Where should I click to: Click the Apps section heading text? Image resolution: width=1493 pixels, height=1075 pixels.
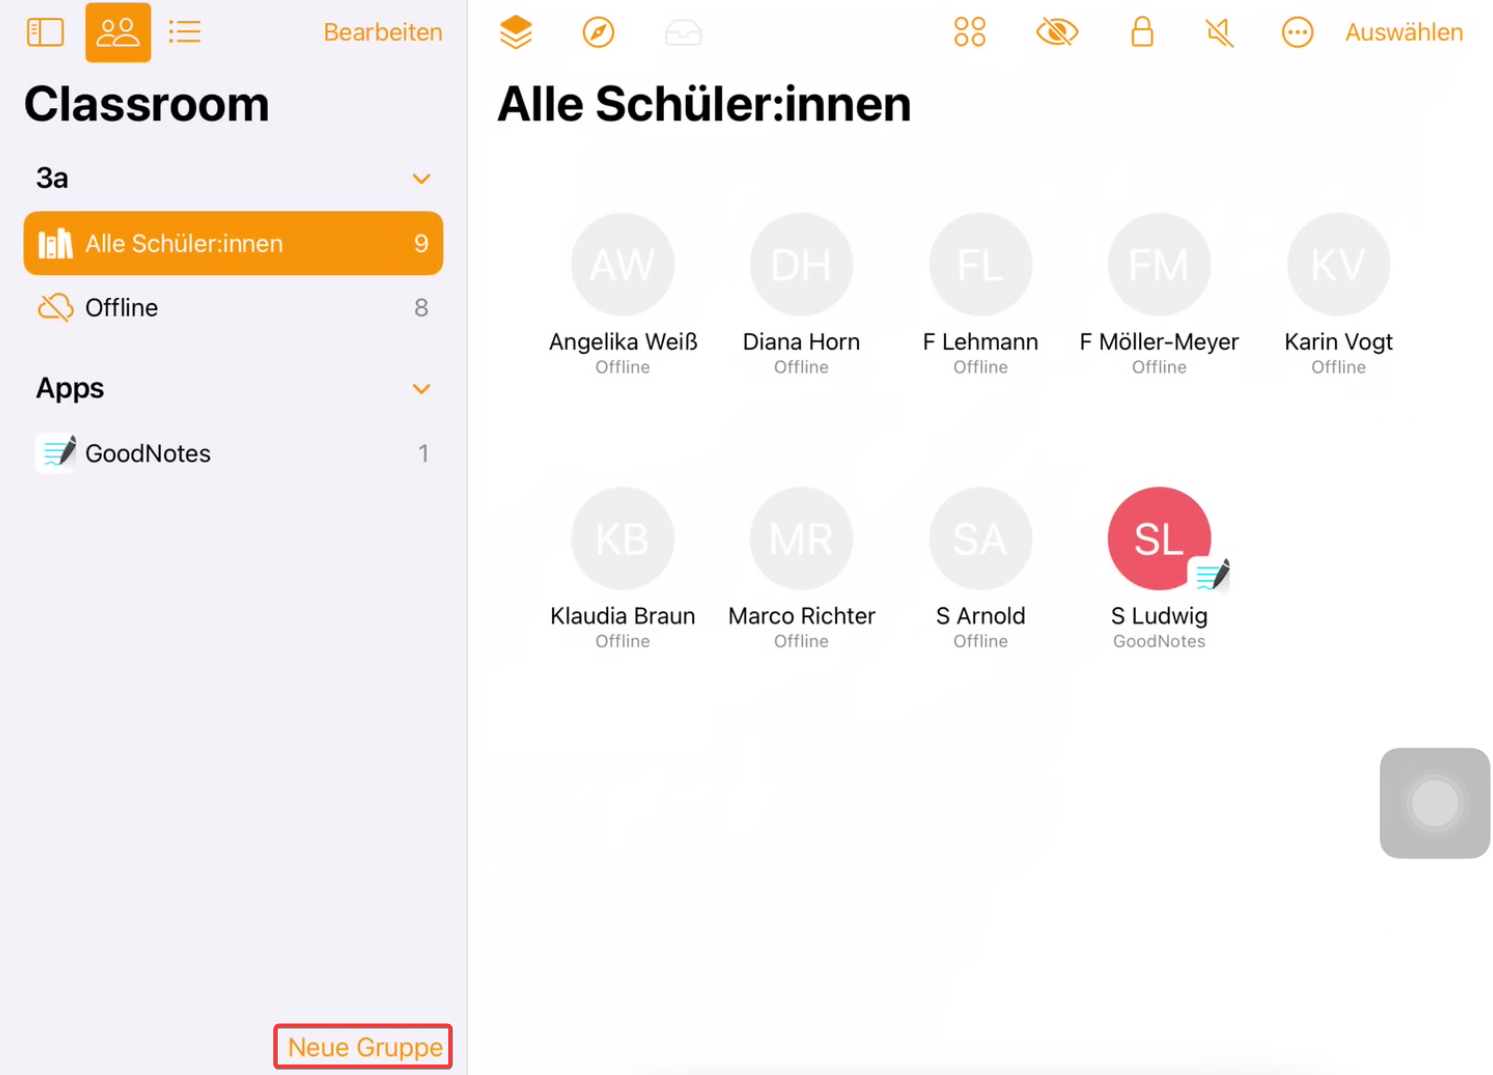click(70, 388)
